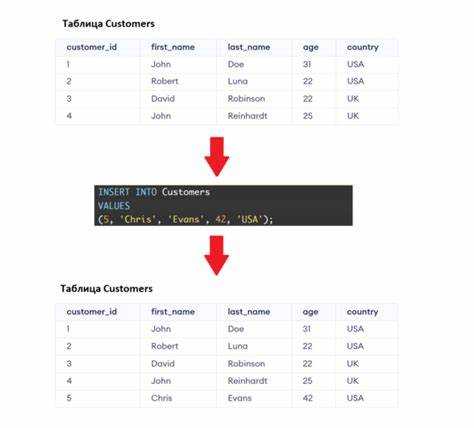Click the bottom 'Таблица Customers' heading

coord(106,289)
